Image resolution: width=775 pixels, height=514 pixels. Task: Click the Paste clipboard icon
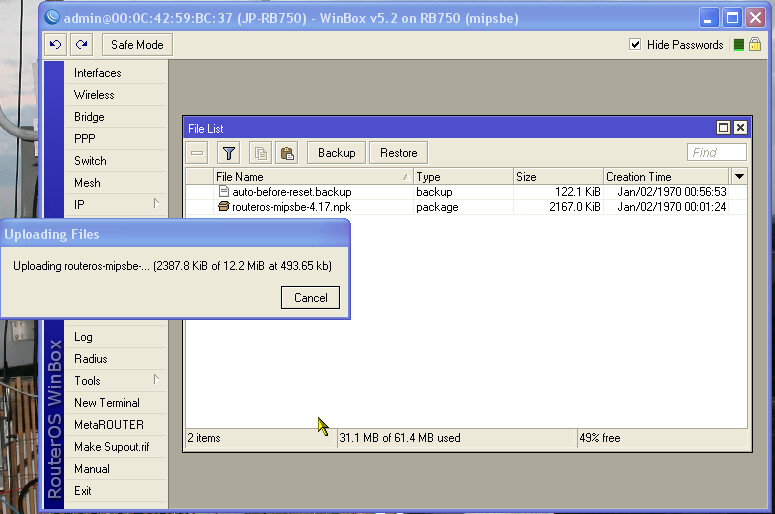click(x=287, y=153)
